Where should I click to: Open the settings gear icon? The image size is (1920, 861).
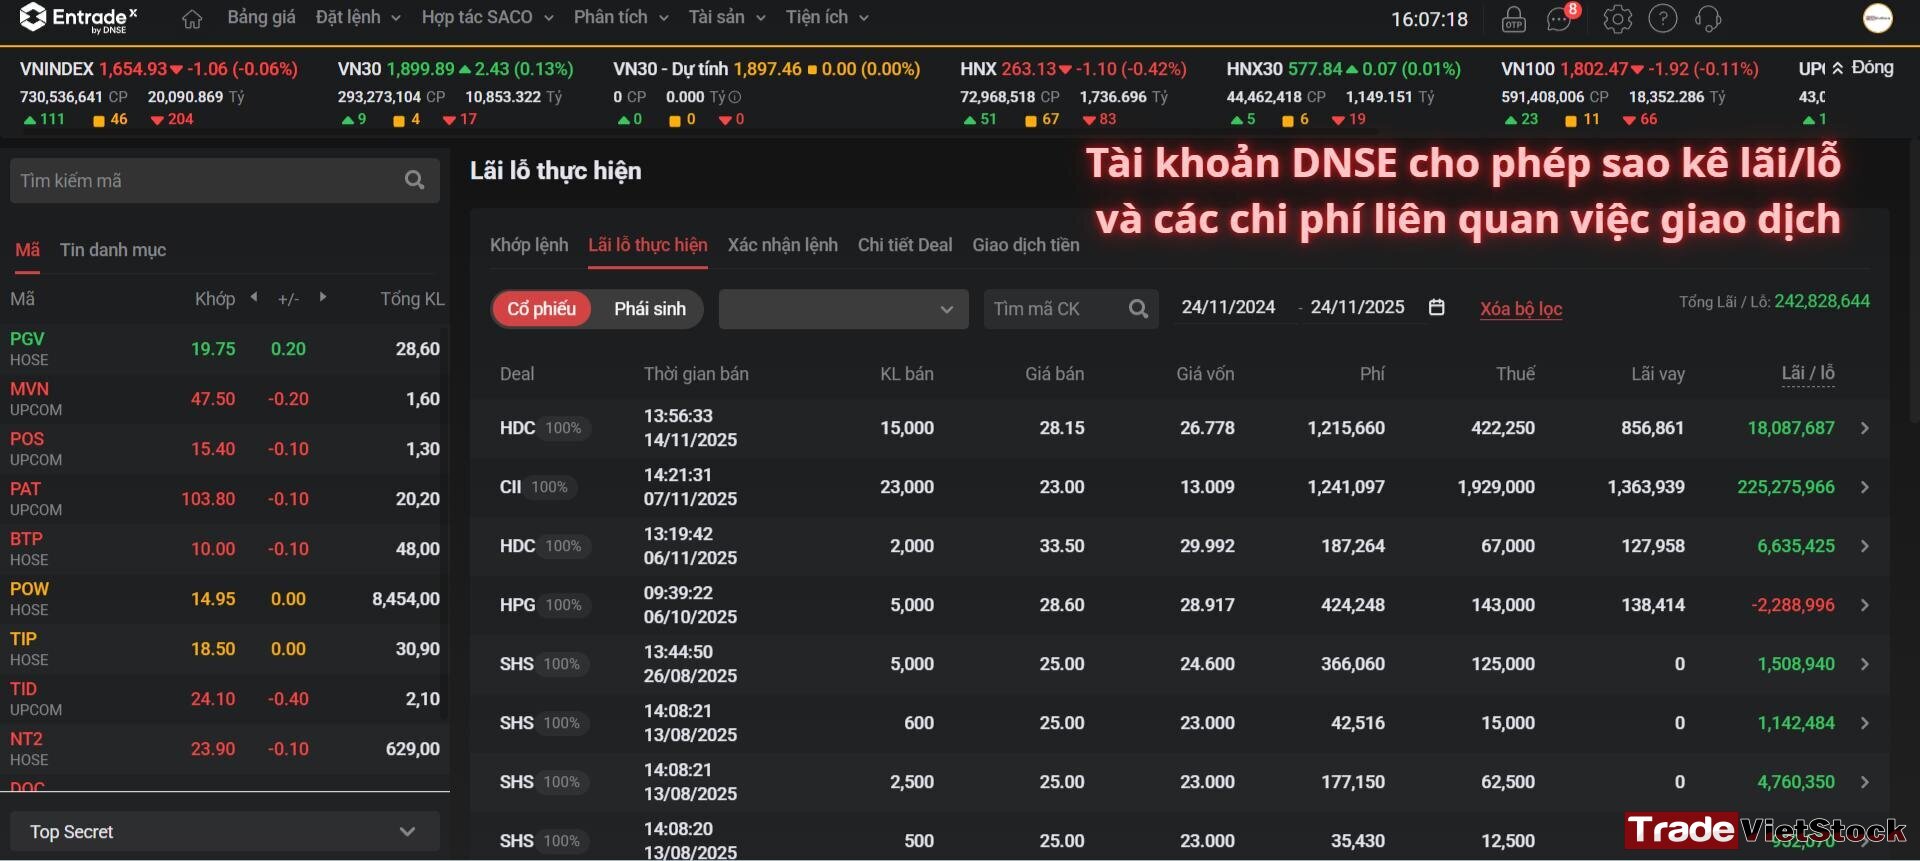(x=1617, y=19)
